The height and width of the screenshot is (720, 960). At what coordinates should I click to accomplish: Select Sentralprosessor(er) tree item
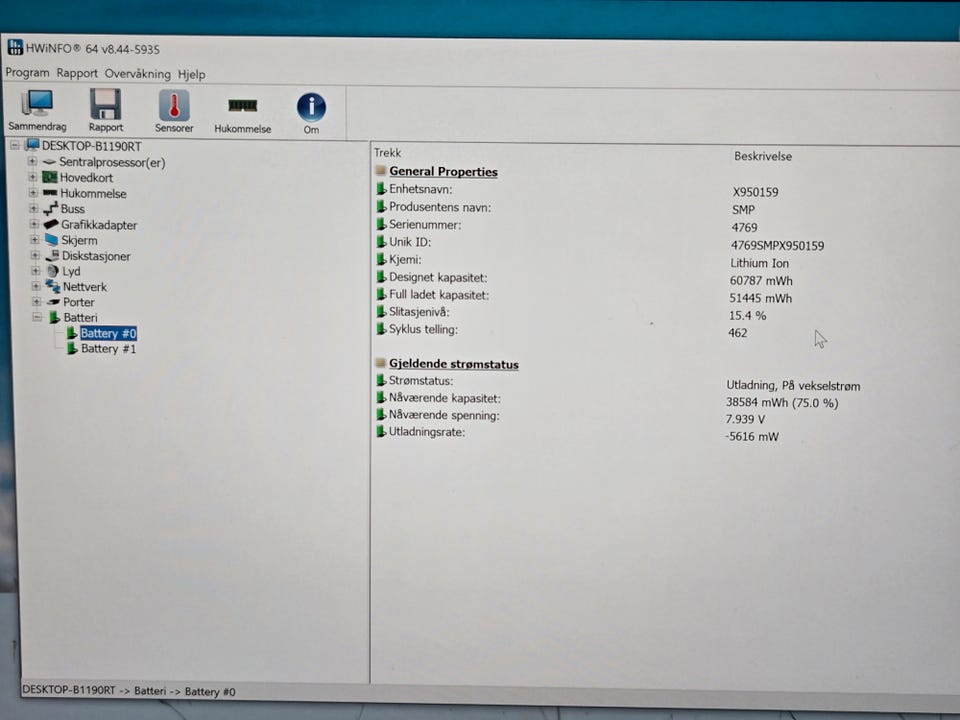pos(112,162)
